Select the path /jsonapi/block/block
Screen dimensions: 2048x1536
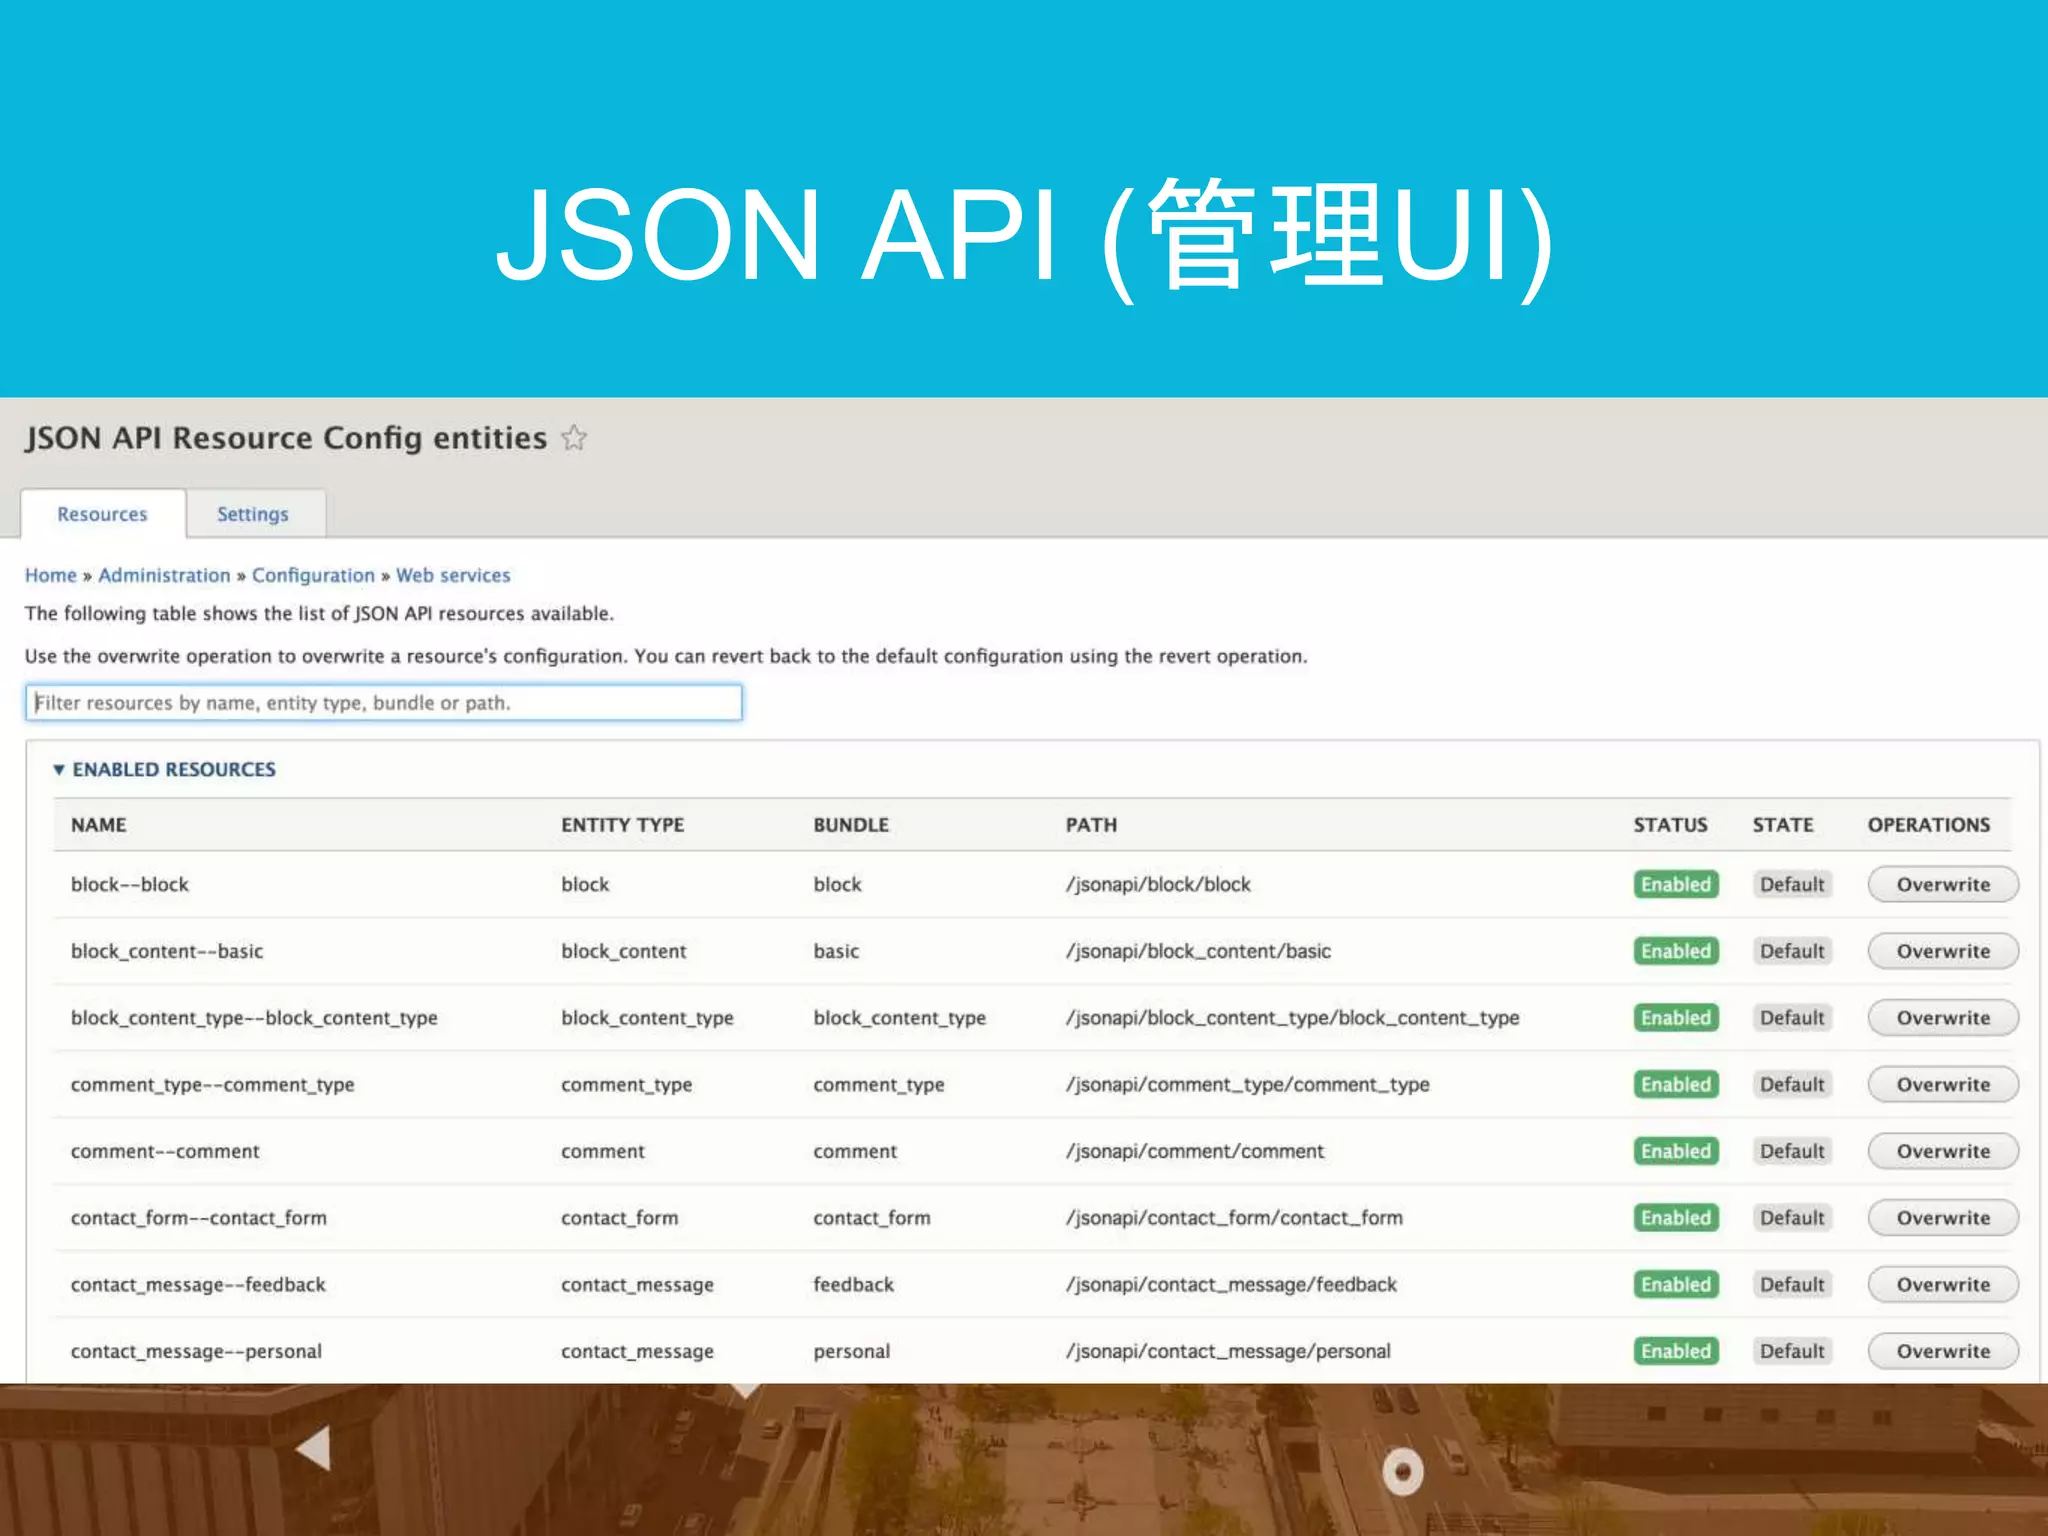(1158, 884)
